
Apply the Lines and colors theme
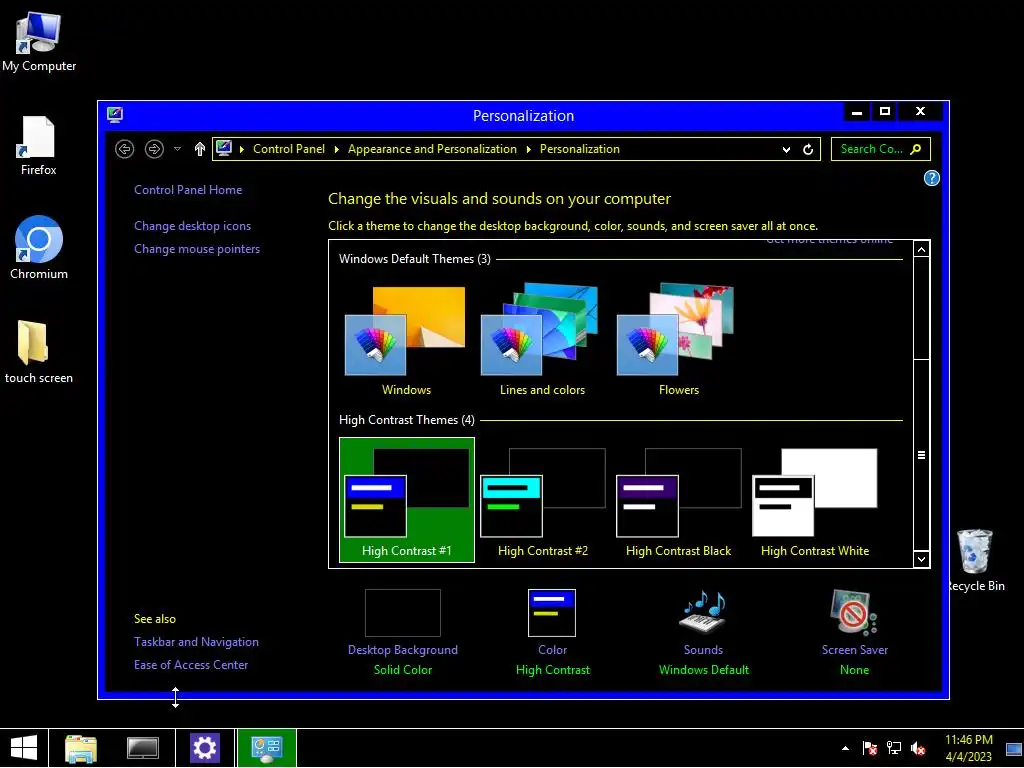(542, 340)
